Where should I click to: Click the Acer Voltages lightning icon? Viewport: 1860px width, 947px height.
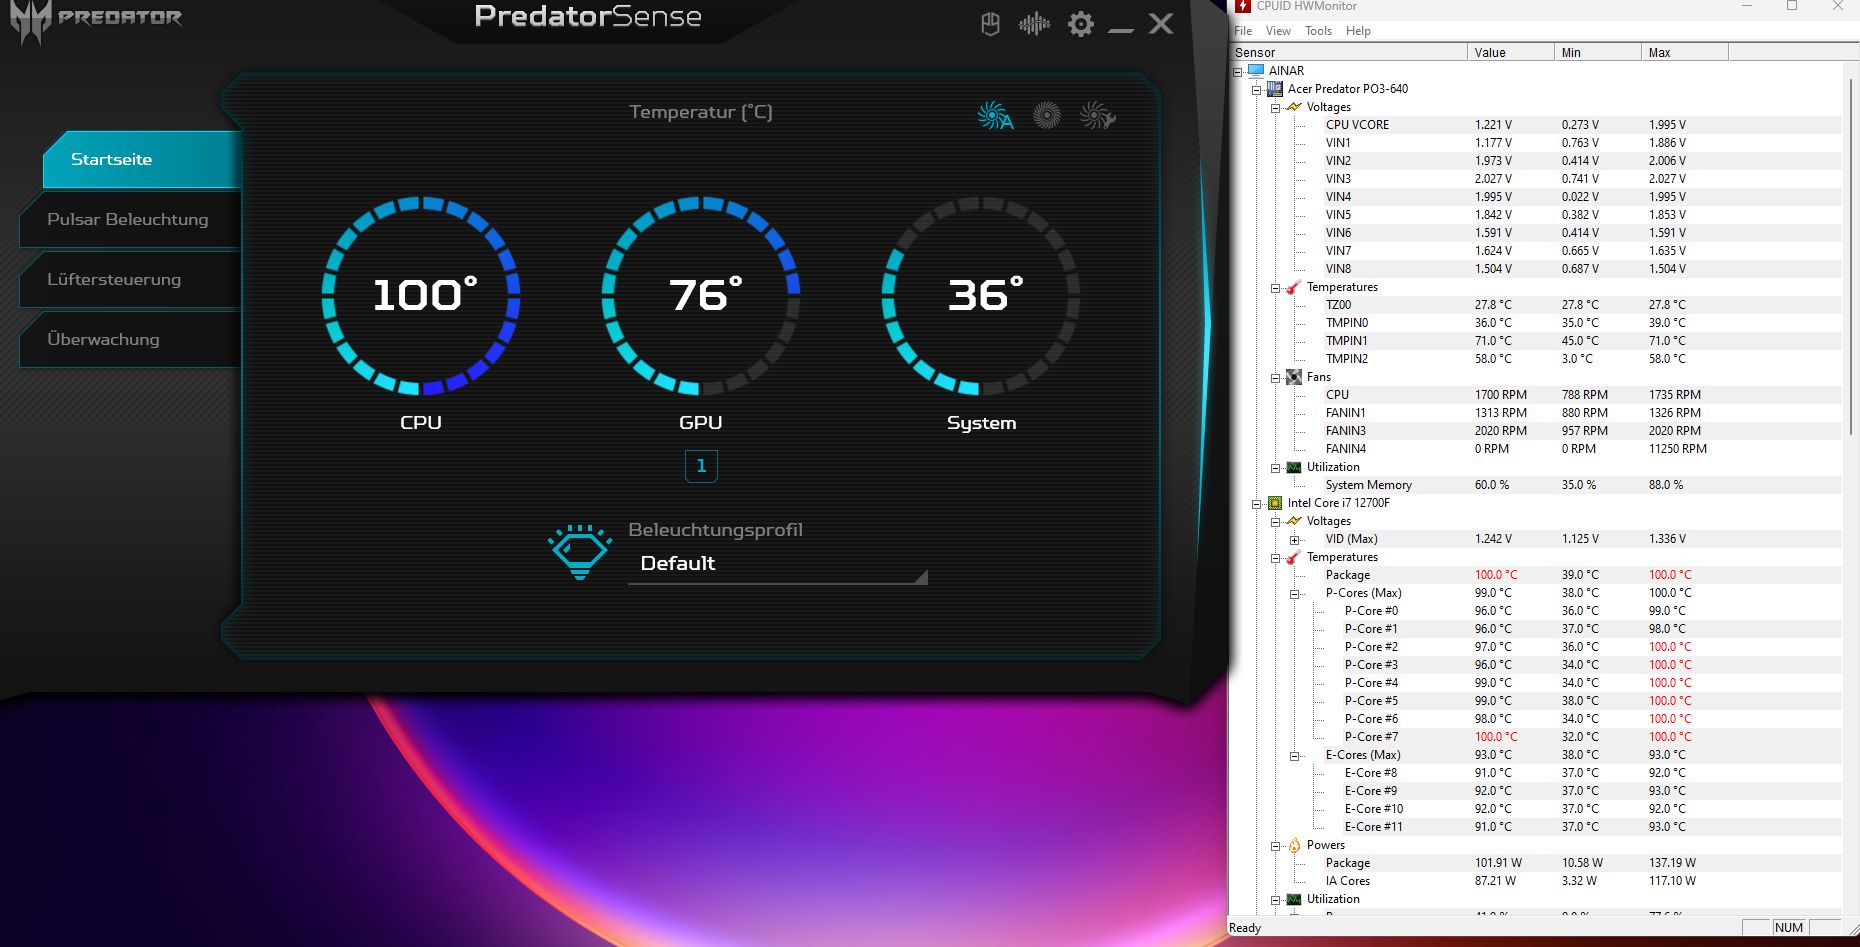pos(1294,107)
